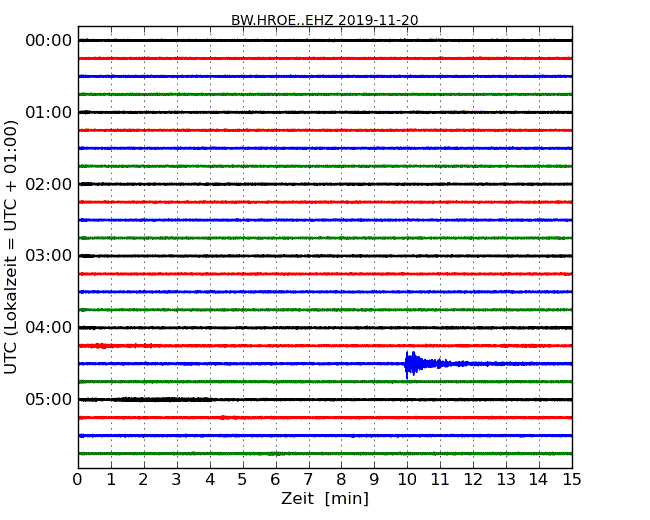Click the x-axis tick label 10

pos(407,480)
